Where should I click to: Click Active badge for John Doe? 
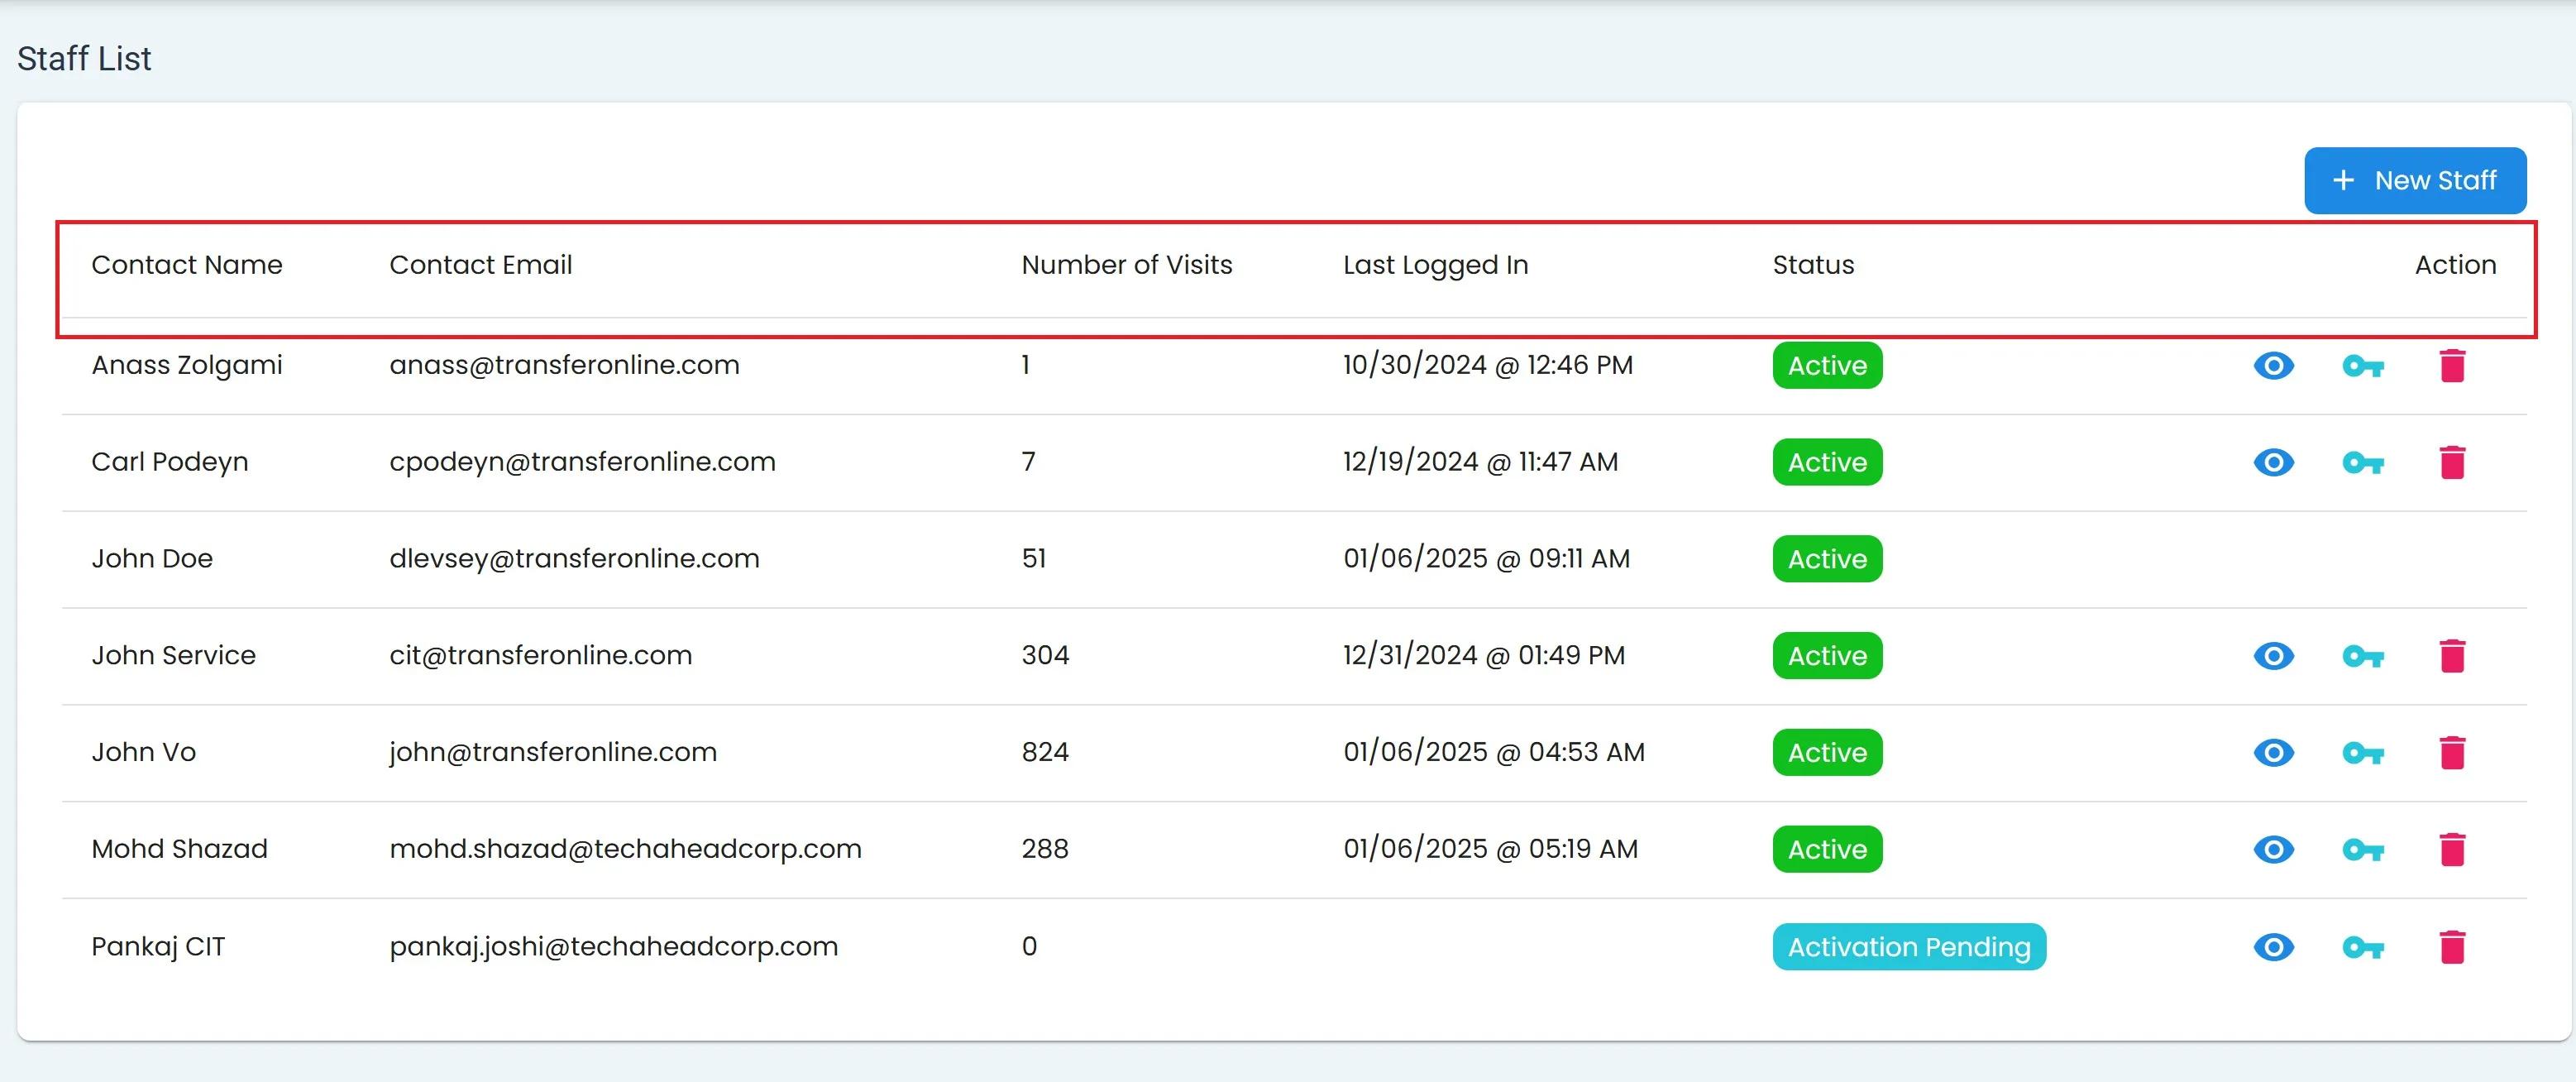click(x=1827, y=559)
